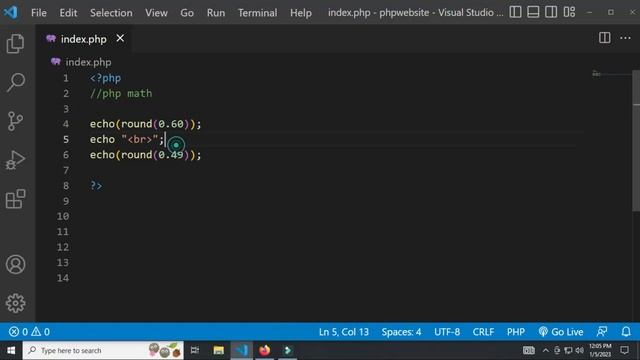Open the Terminal menu
This screenshot has width=640, height=360.
(258, 13)
